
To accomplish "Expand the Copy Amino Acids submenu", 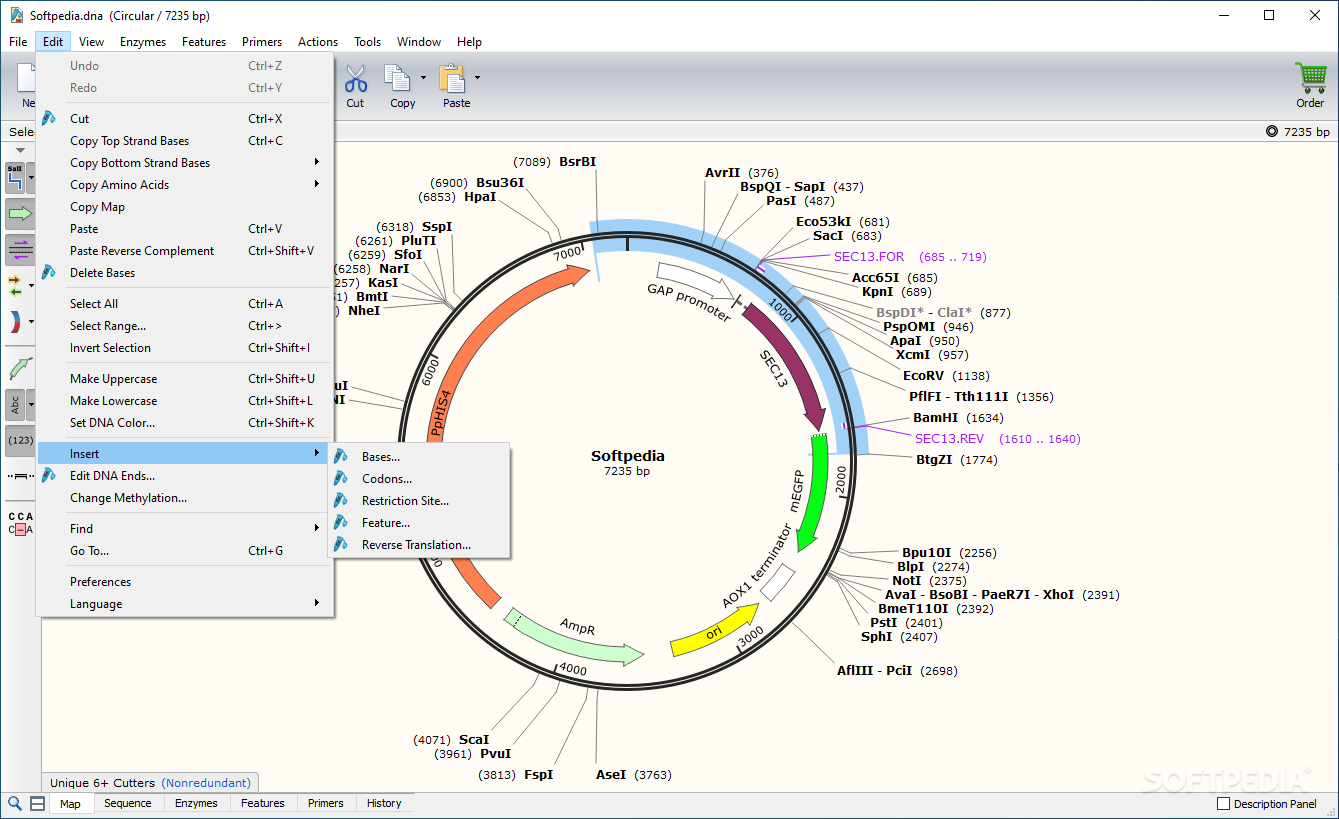I will click(182, 185).
